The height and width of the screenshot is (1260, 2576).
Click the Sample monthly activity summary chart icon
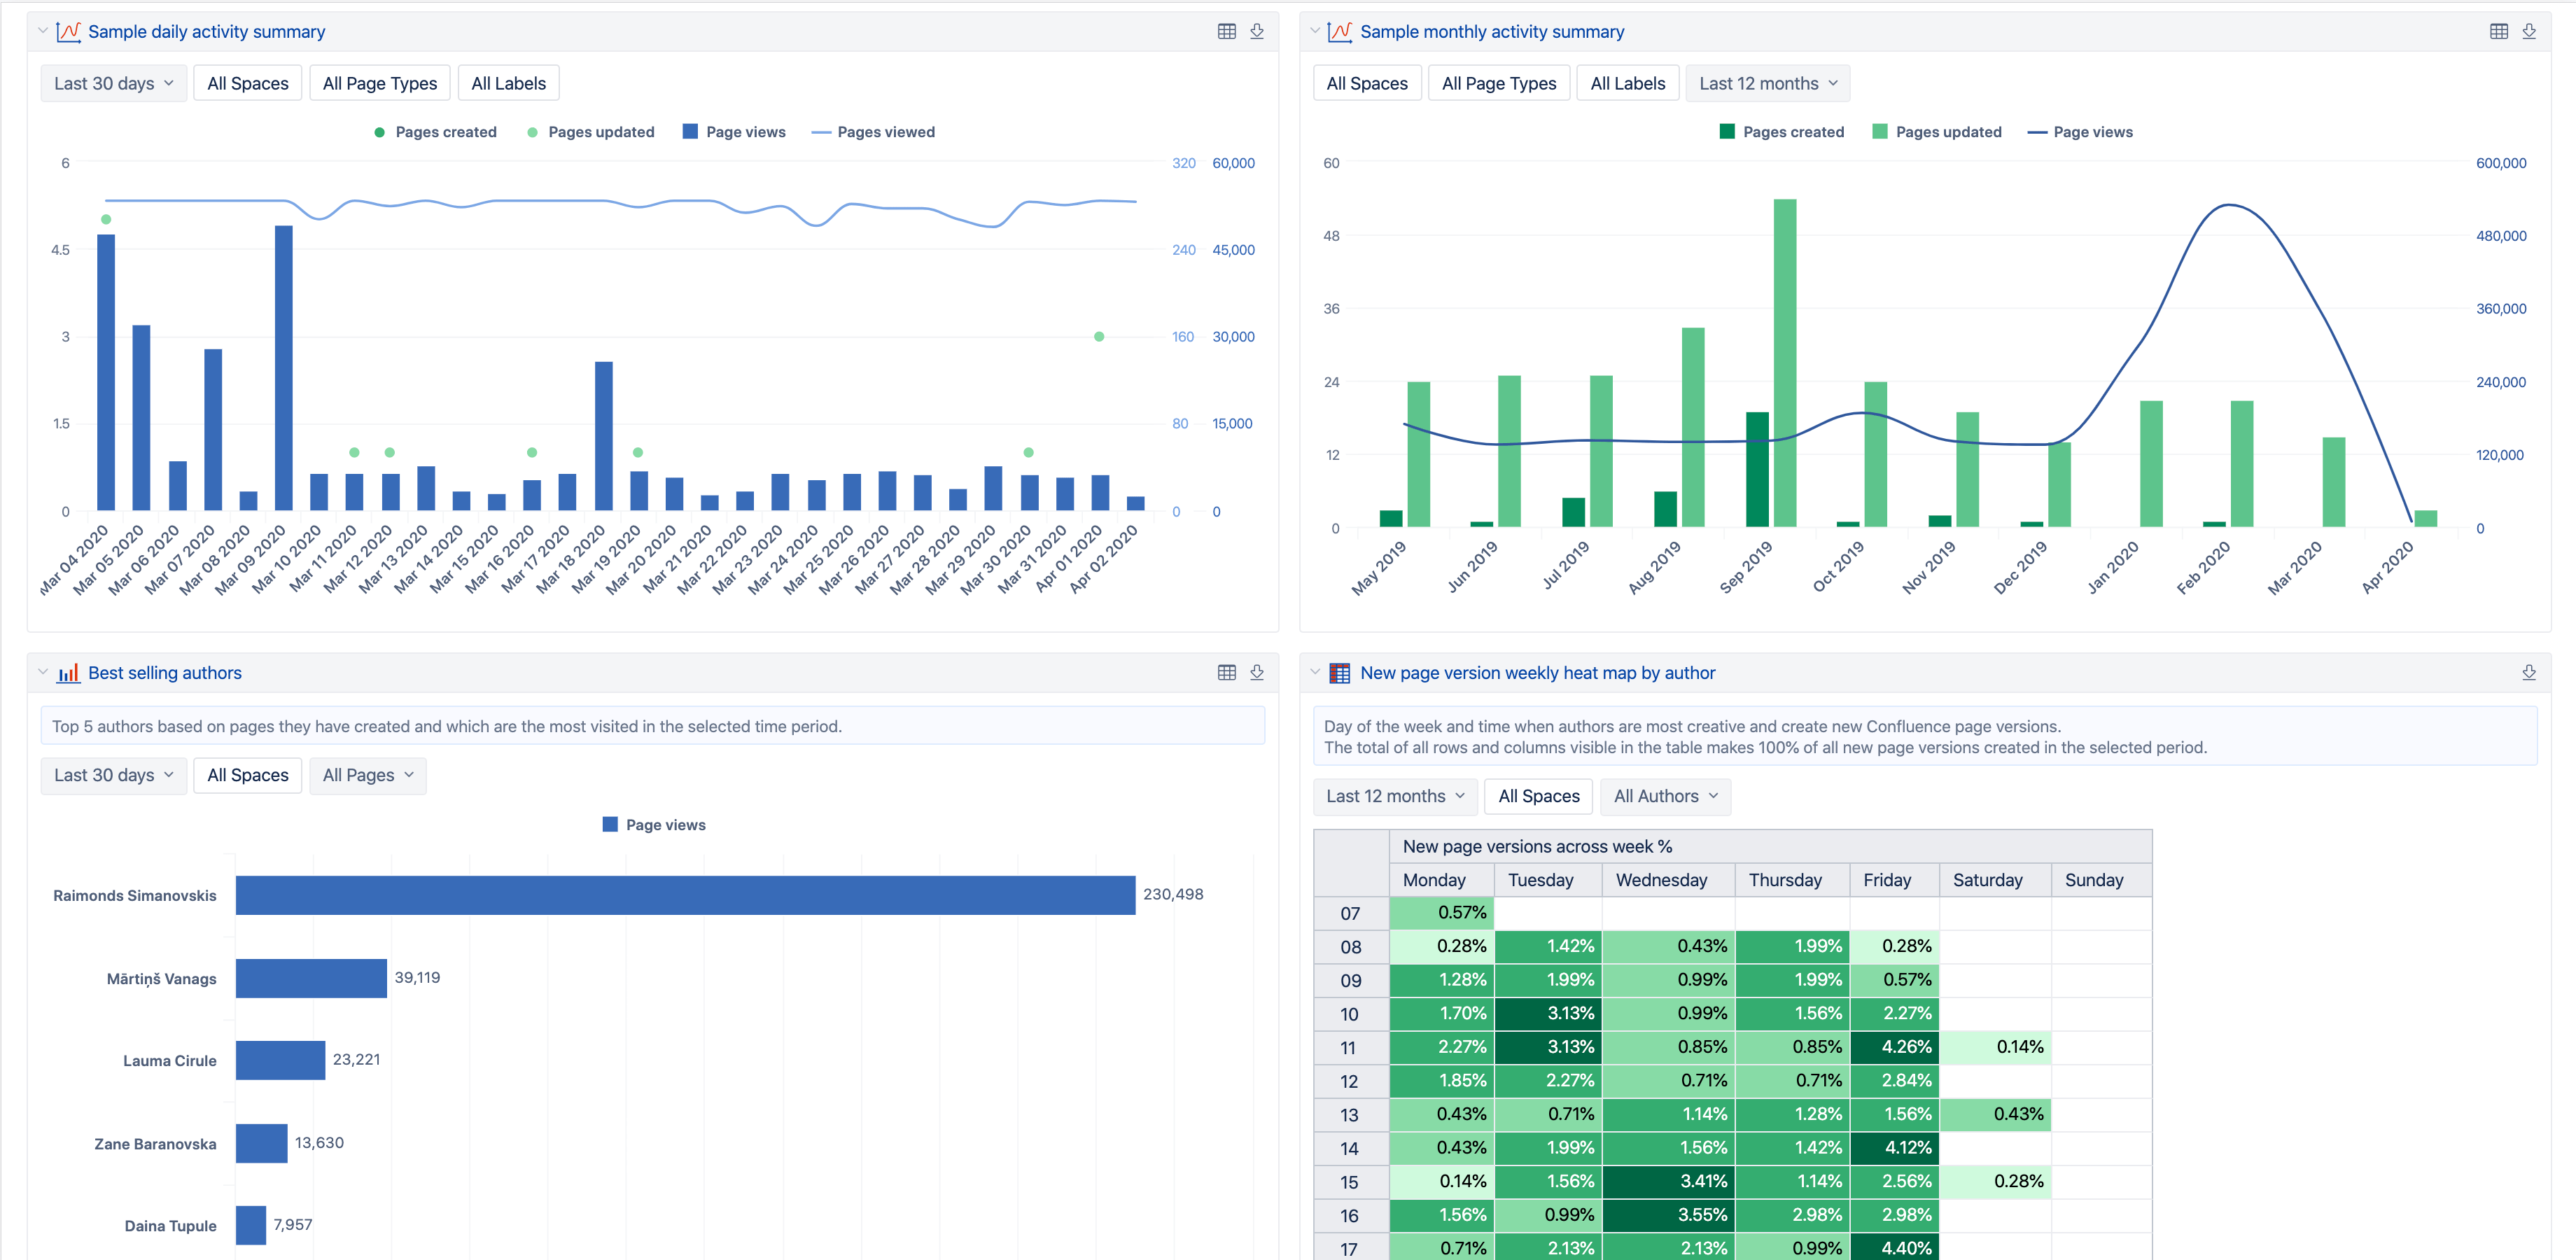click(1340, 32)
